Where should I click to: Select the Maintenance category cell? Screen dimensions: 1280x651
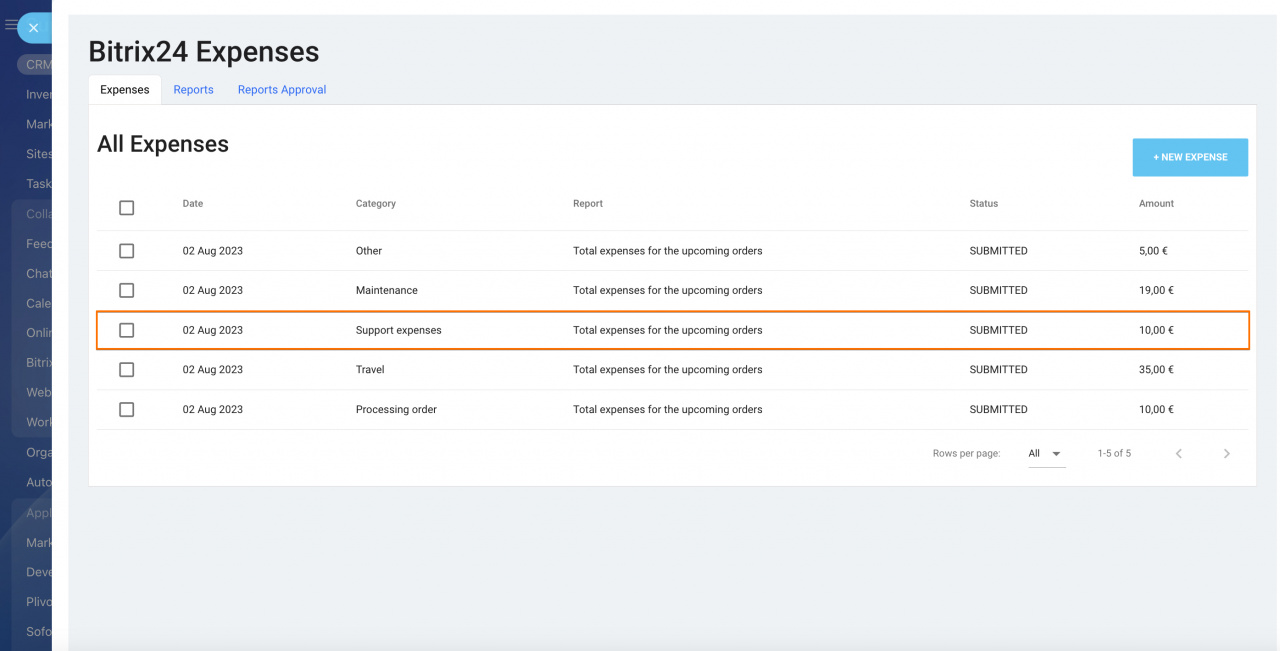click(387, 290)
